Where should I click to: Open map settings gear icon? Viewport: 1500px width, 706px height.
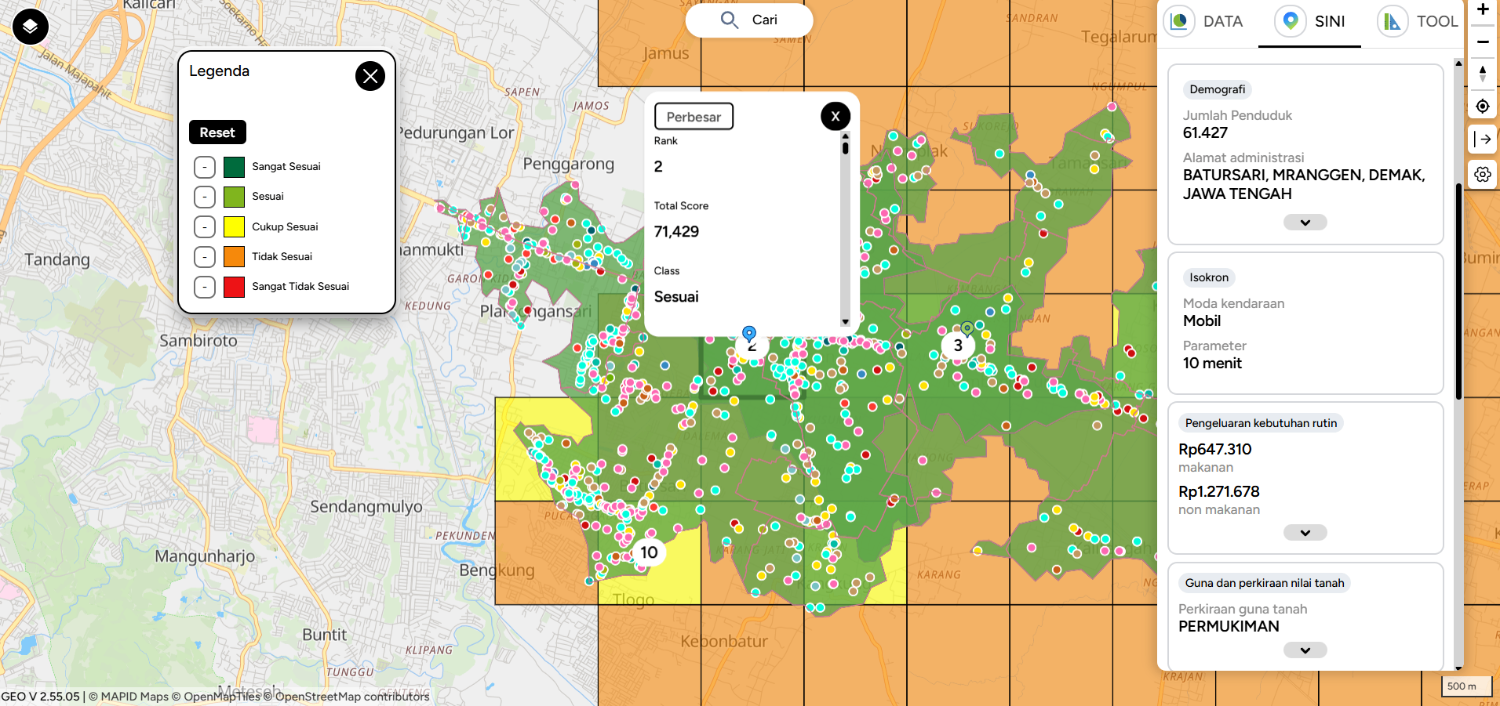tap(1482, 174)
